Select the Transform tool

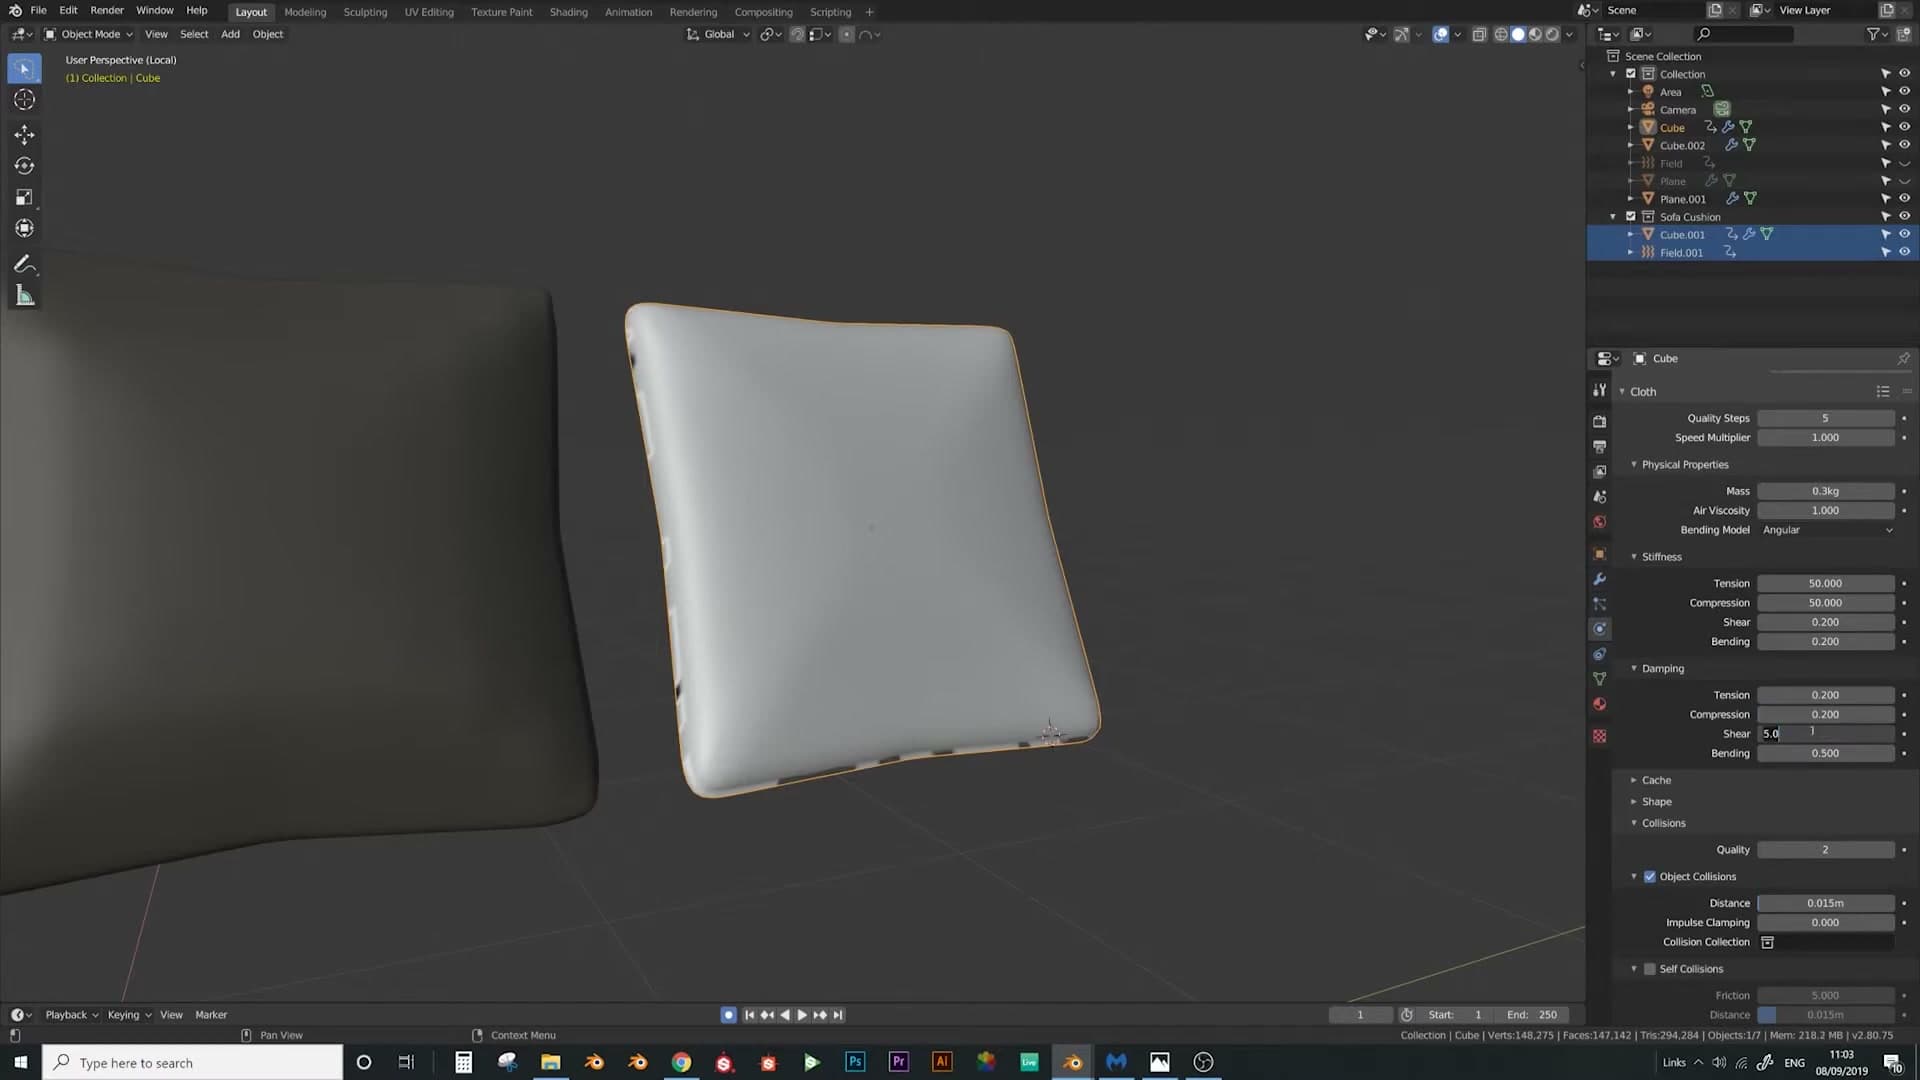click(x=24, y=228)
